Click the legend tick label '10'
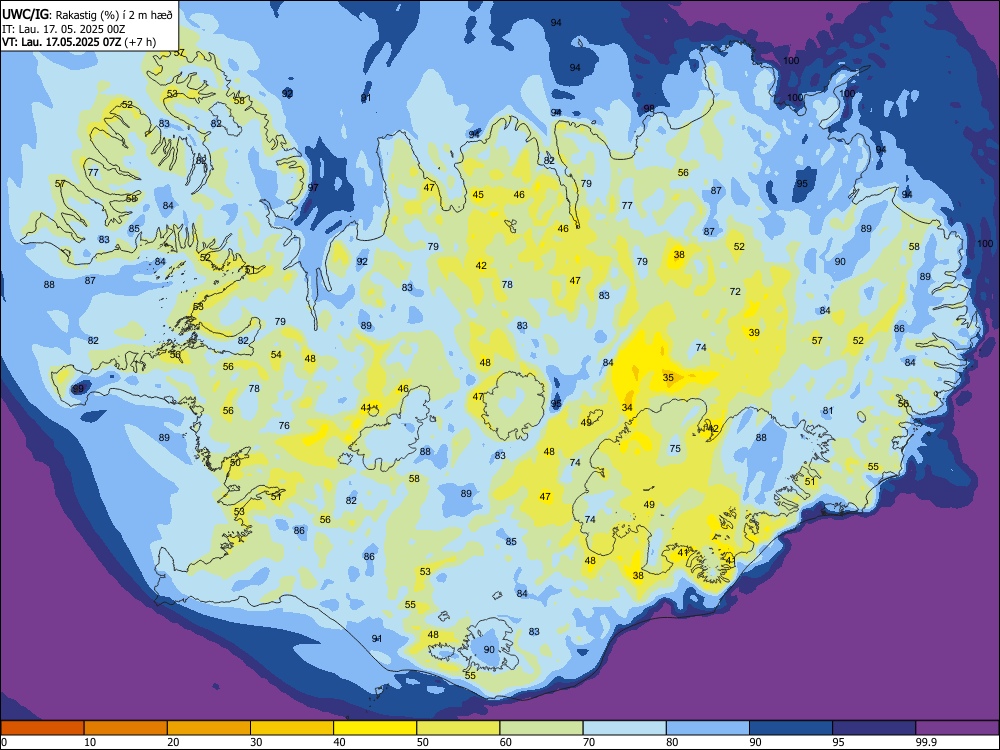Image resolution: width=1000 pixels, height=750 pixels. tap(90, 742)
